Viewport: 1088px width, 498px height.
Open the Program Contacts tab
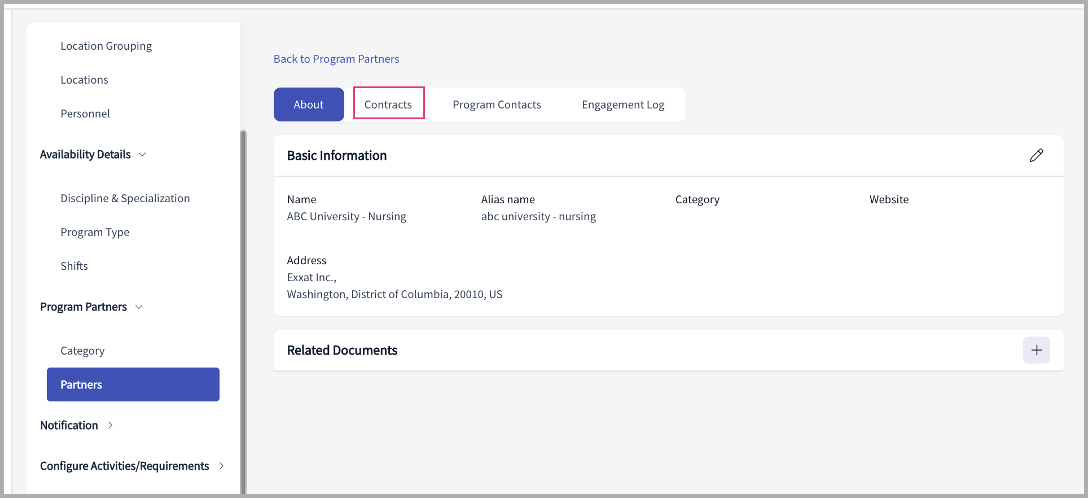click(496, 104)
